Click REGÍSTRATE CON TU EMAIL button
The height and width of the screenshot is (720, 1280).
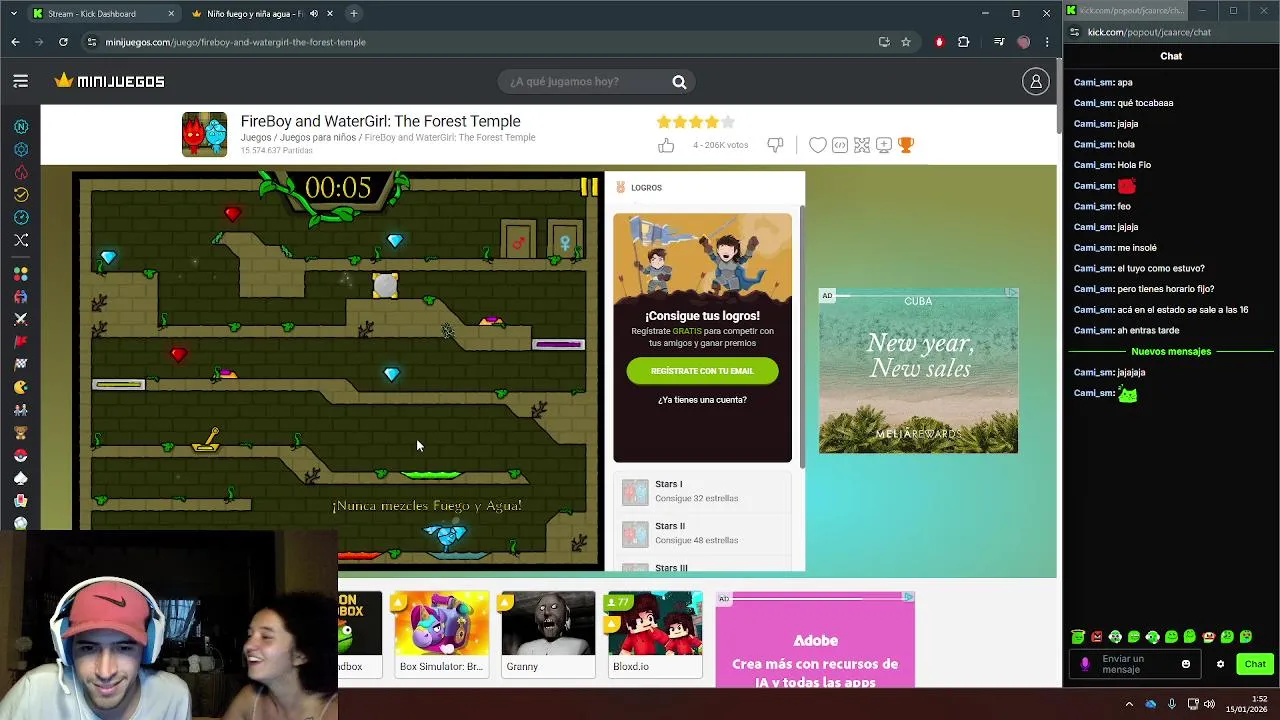[x=702, y=371]
